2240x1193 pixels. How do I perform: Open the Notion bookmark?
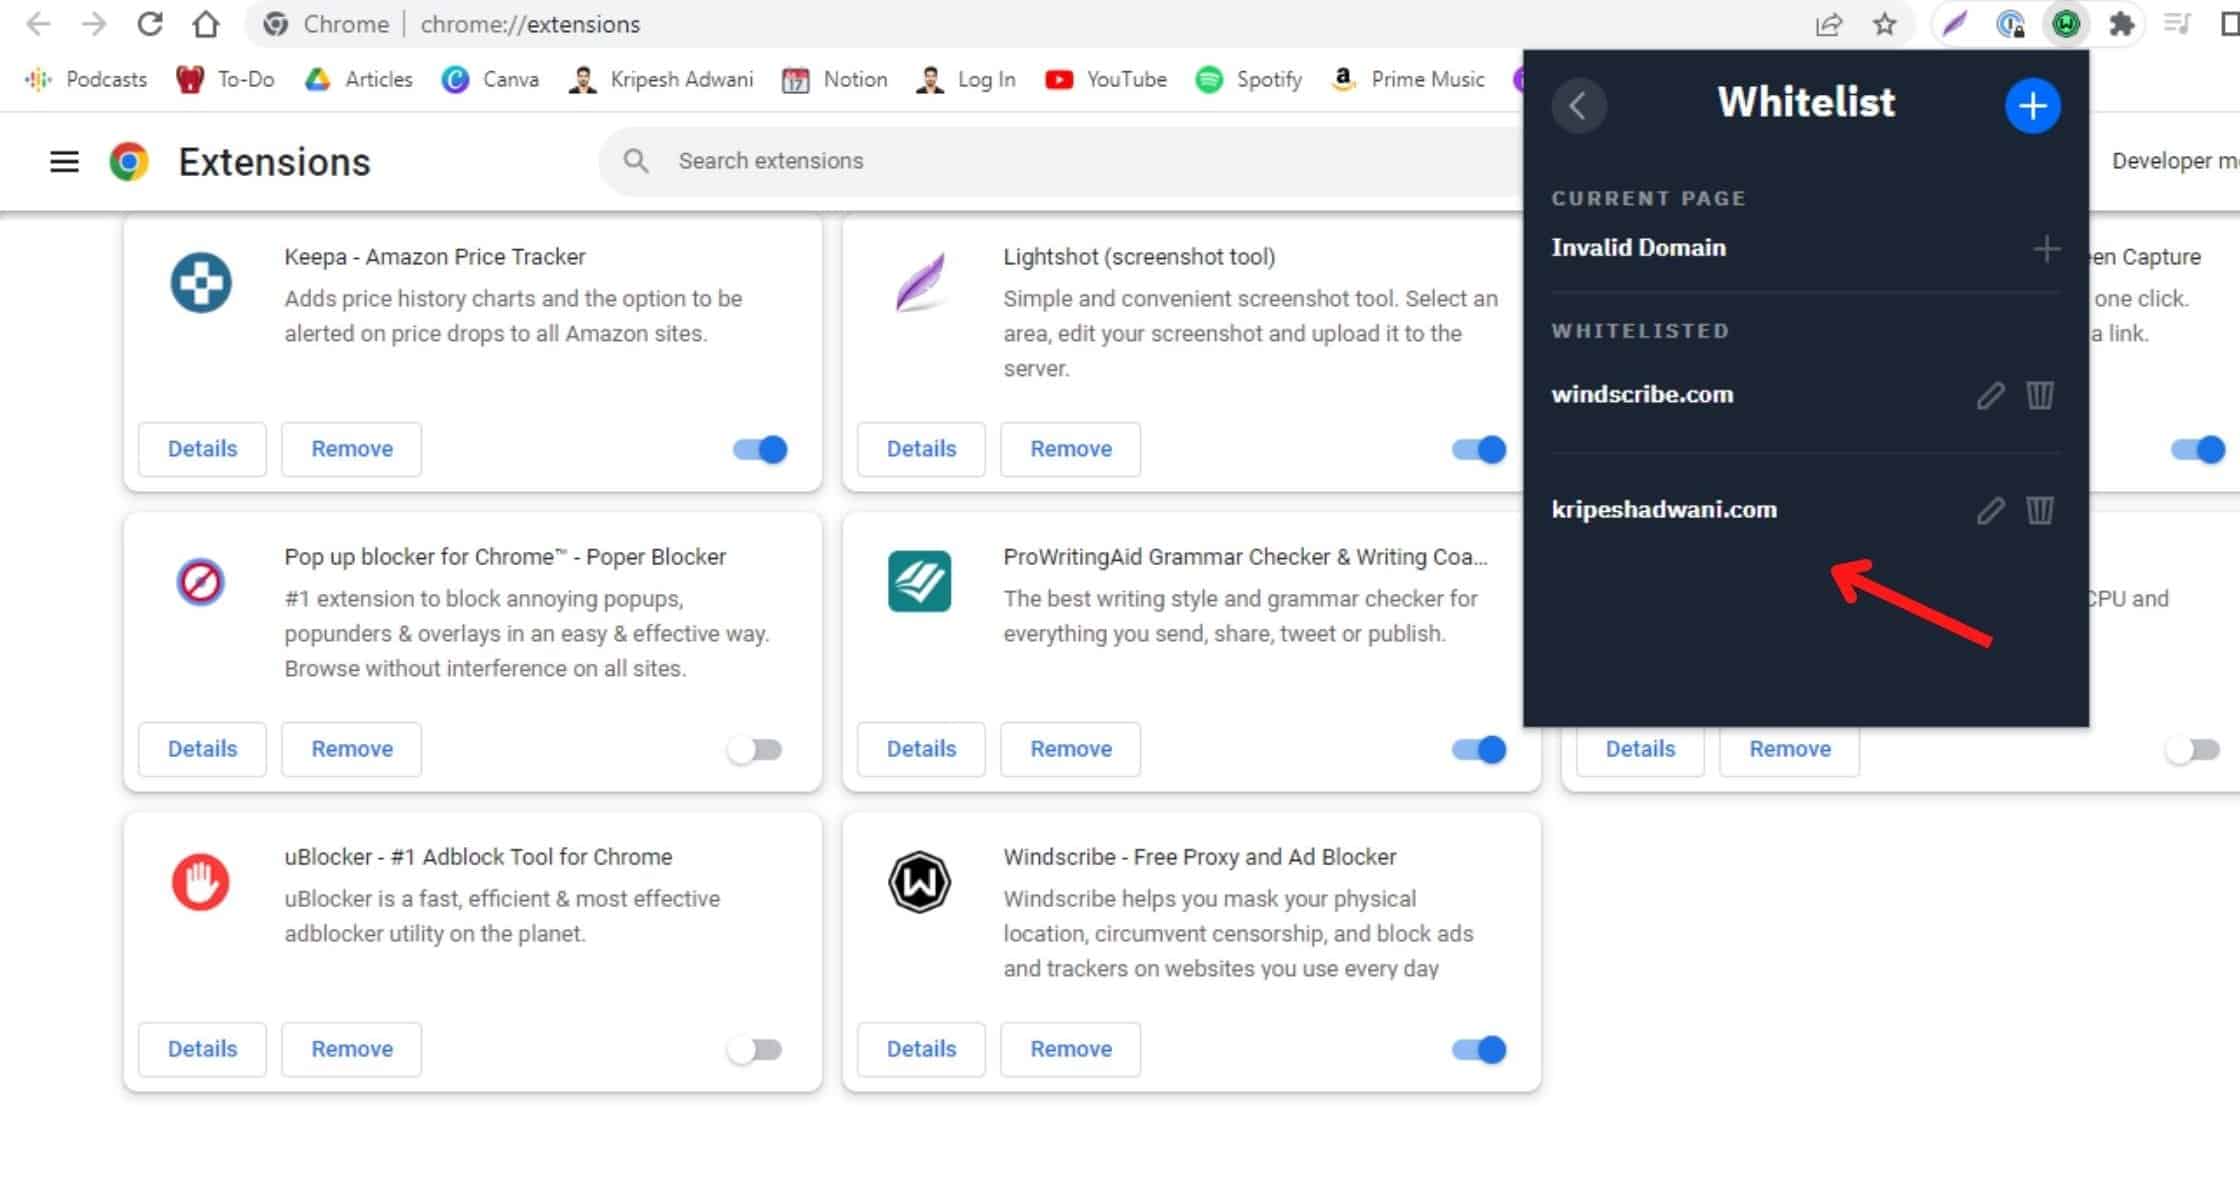835,79
